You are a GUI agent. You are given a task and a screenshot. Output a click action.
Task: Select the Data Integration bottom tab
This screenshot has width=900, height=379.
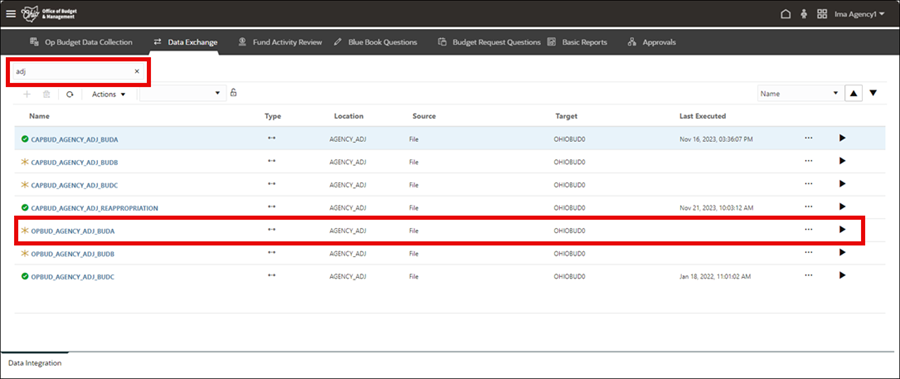35,363
